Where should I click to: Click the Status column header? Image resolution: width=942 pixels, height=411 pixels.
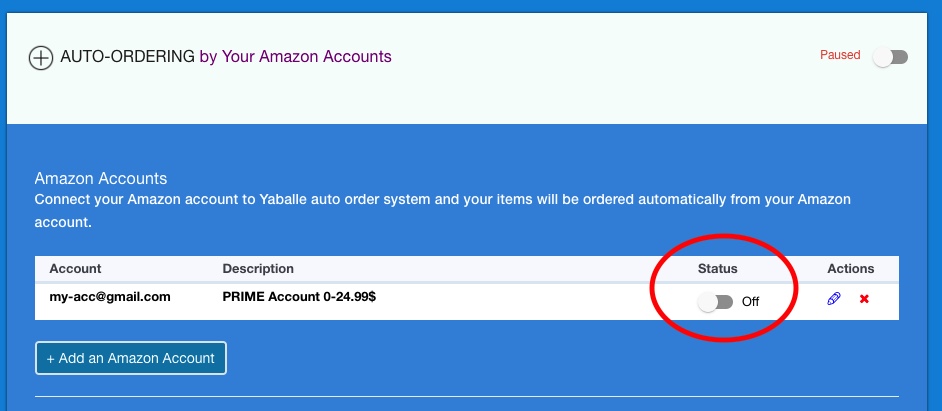(717, 269)
